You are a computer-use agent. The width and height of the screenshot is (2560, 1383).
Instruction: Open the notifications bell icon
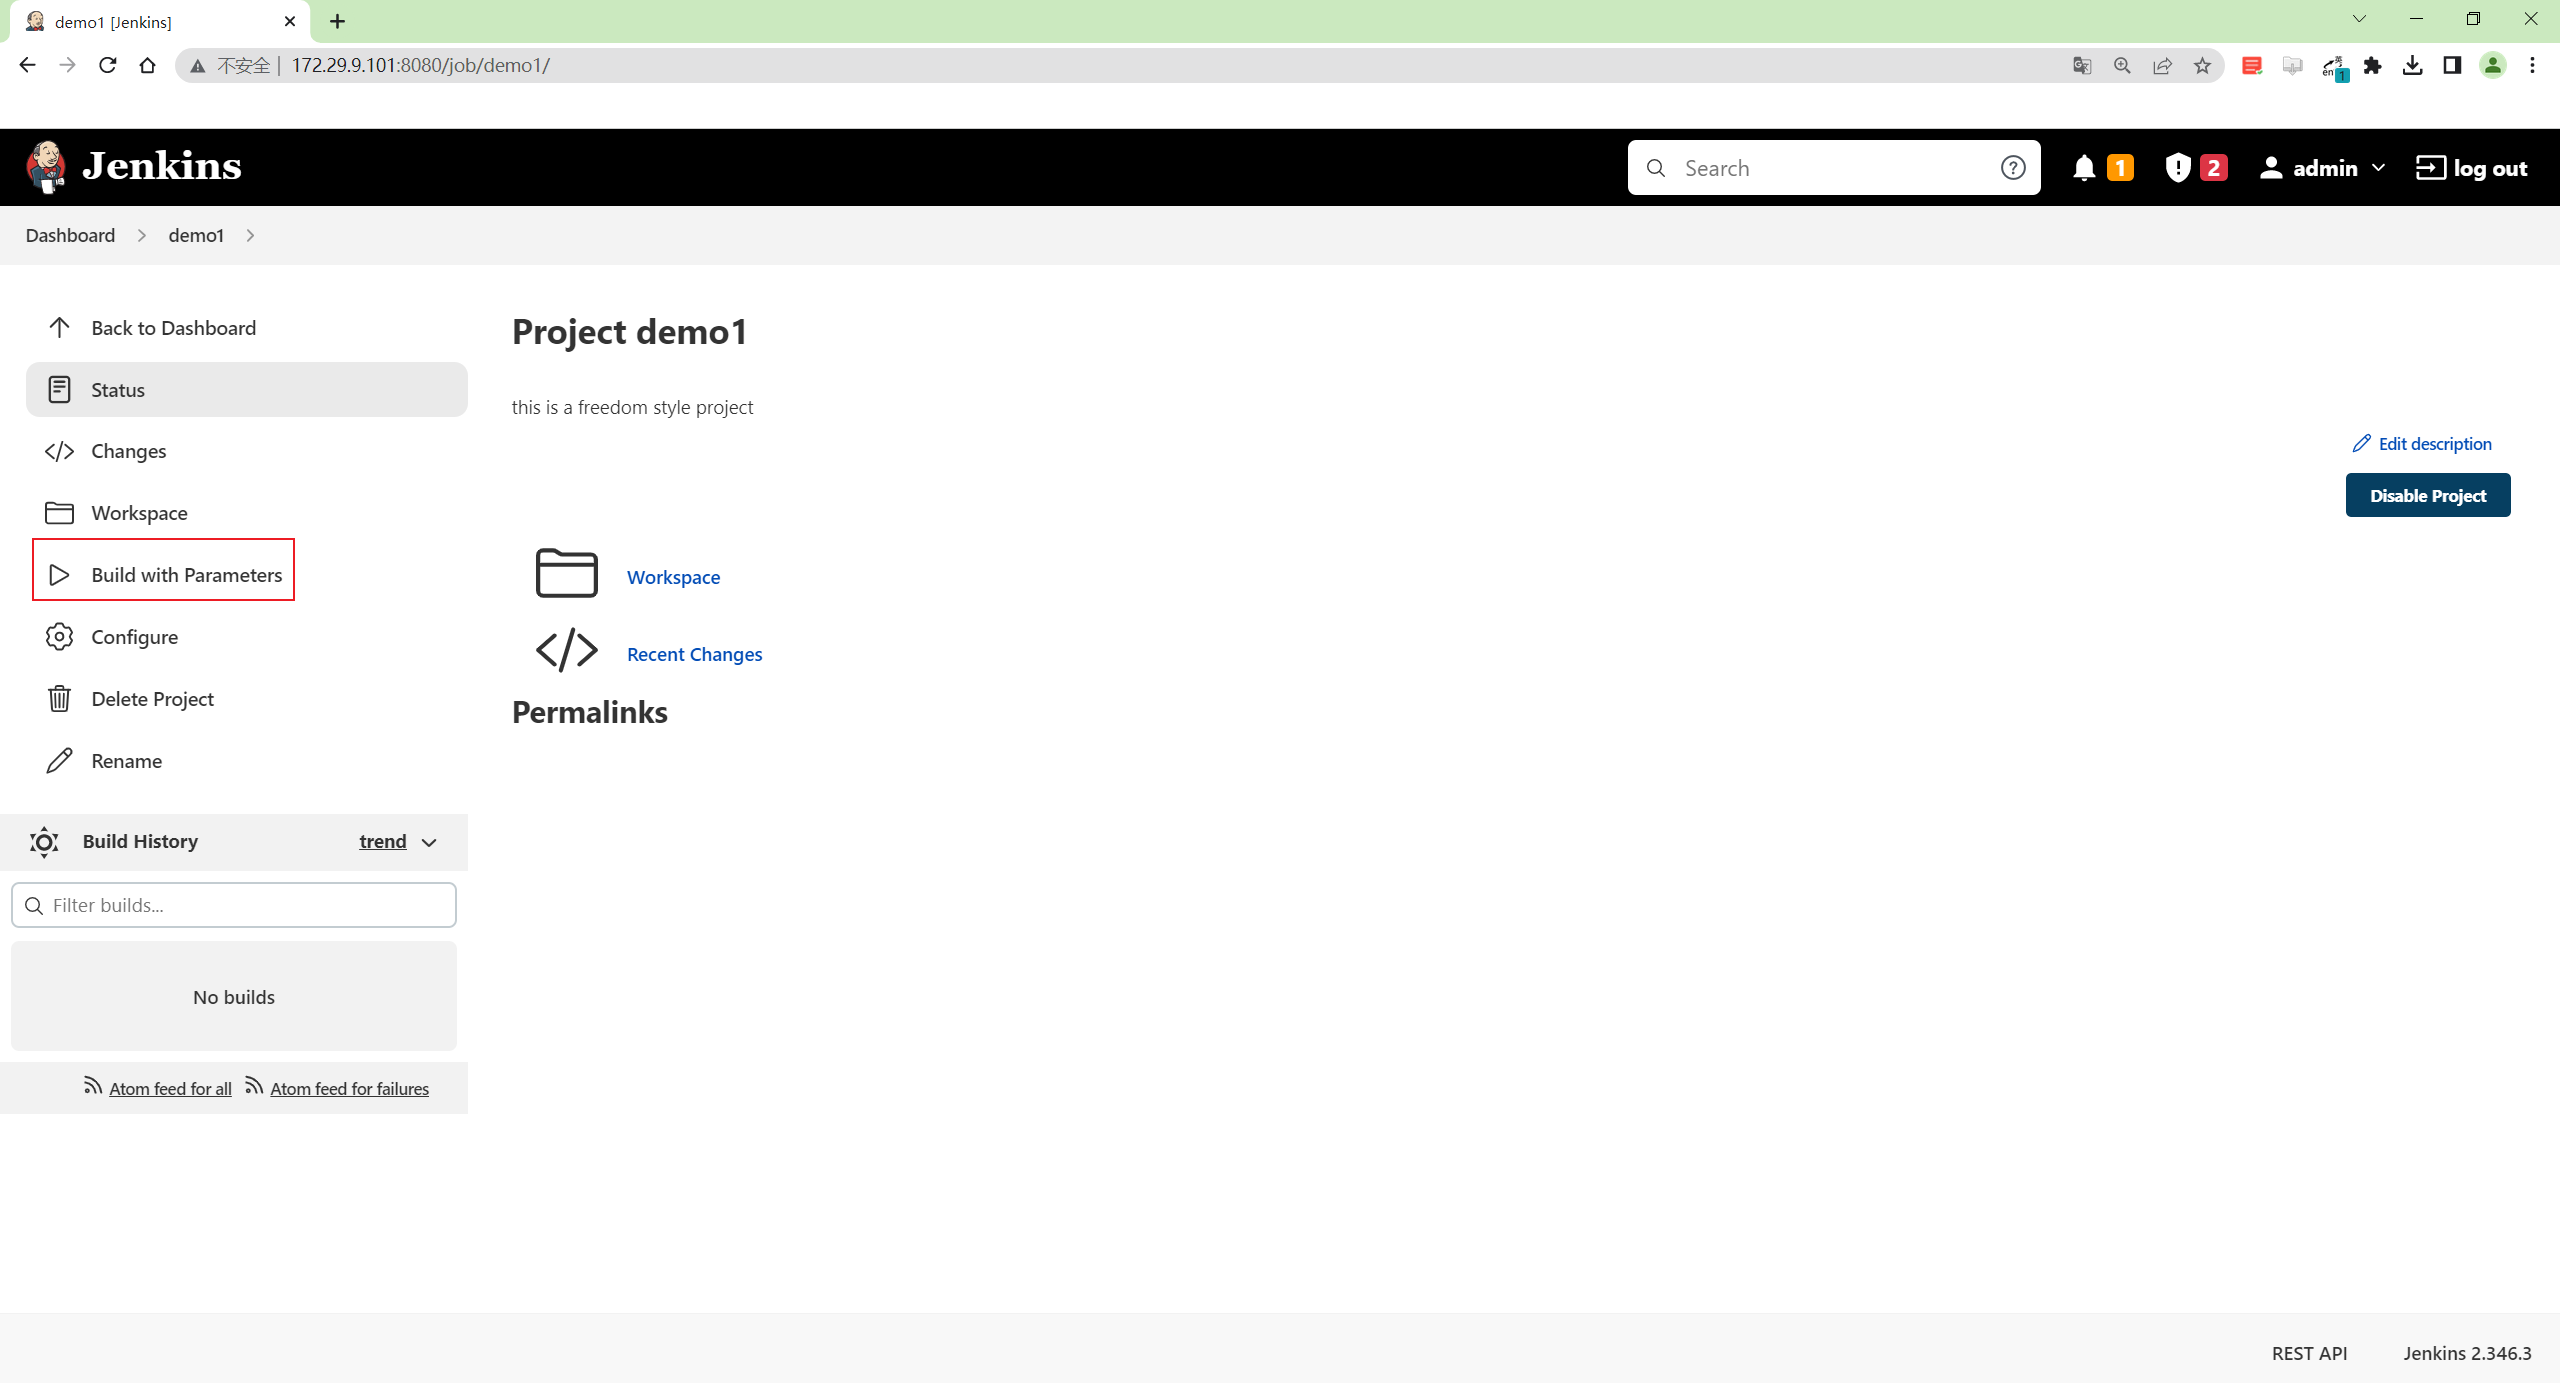(2084, 168)
